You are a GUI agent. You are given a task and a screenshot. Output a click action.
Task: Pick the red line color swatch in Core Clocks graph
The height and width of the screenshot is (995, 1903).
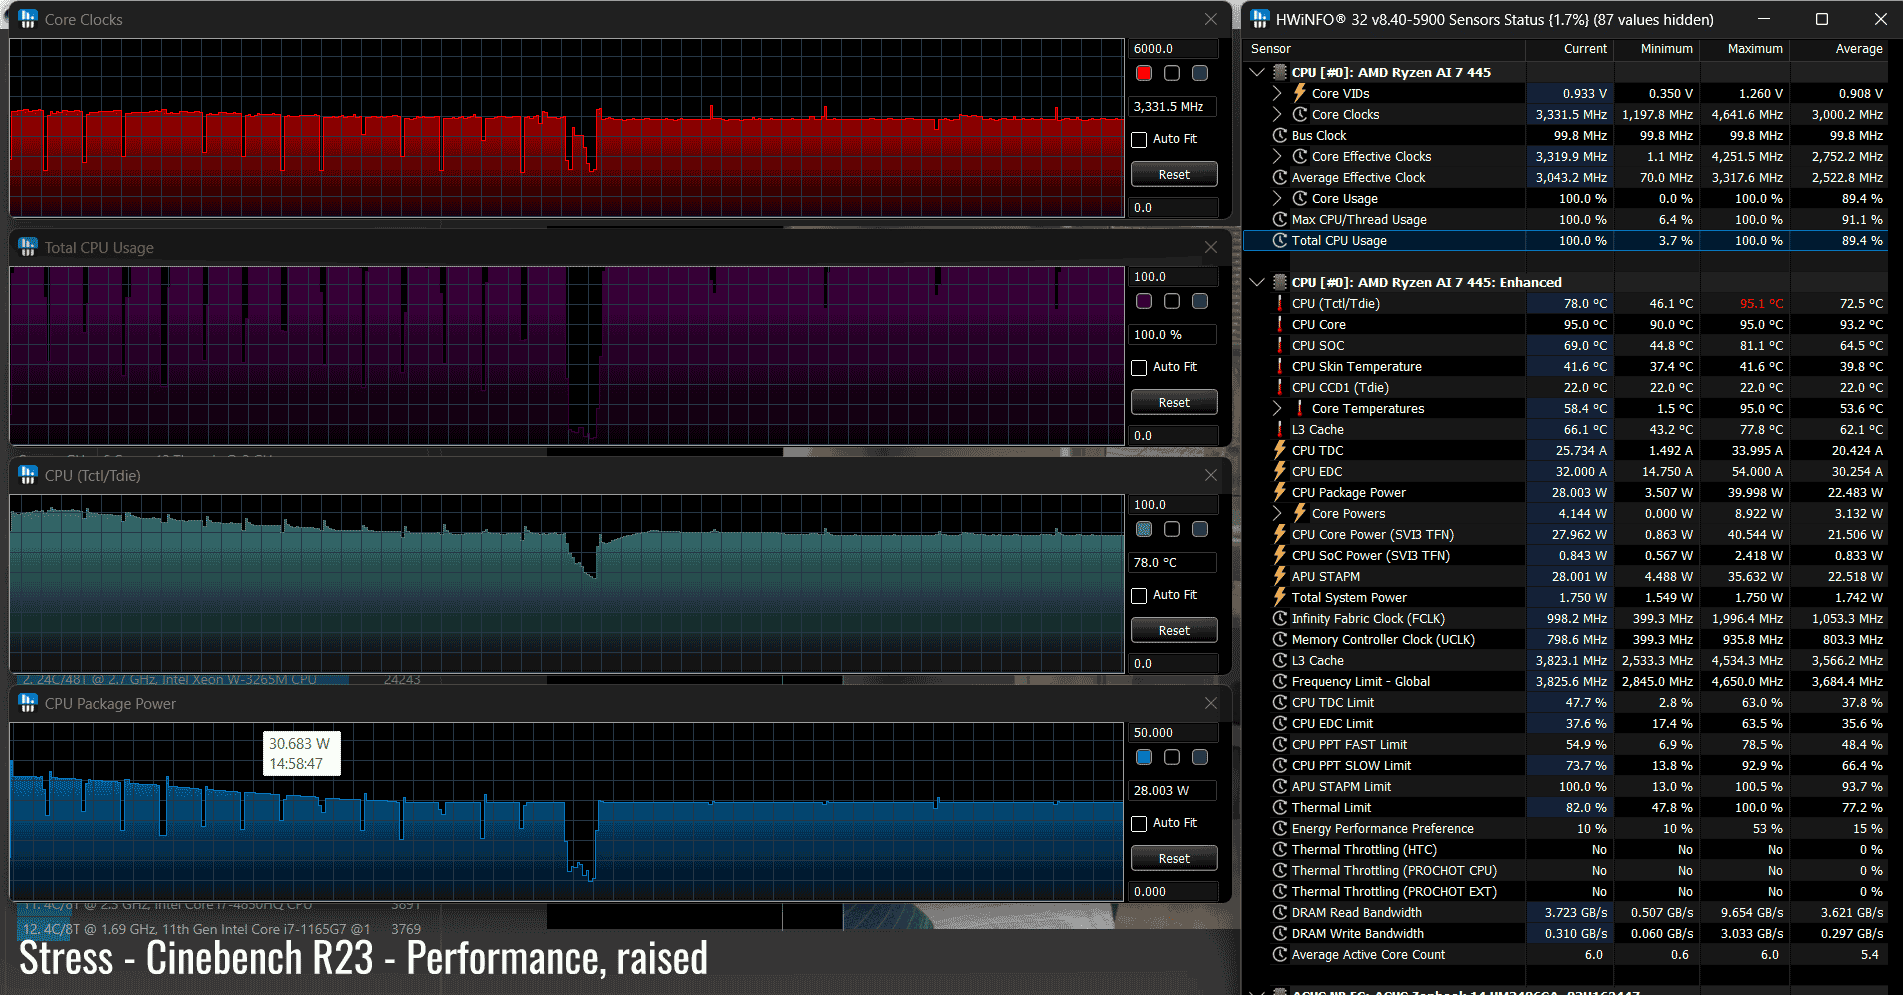click(x=1144, y=73)
